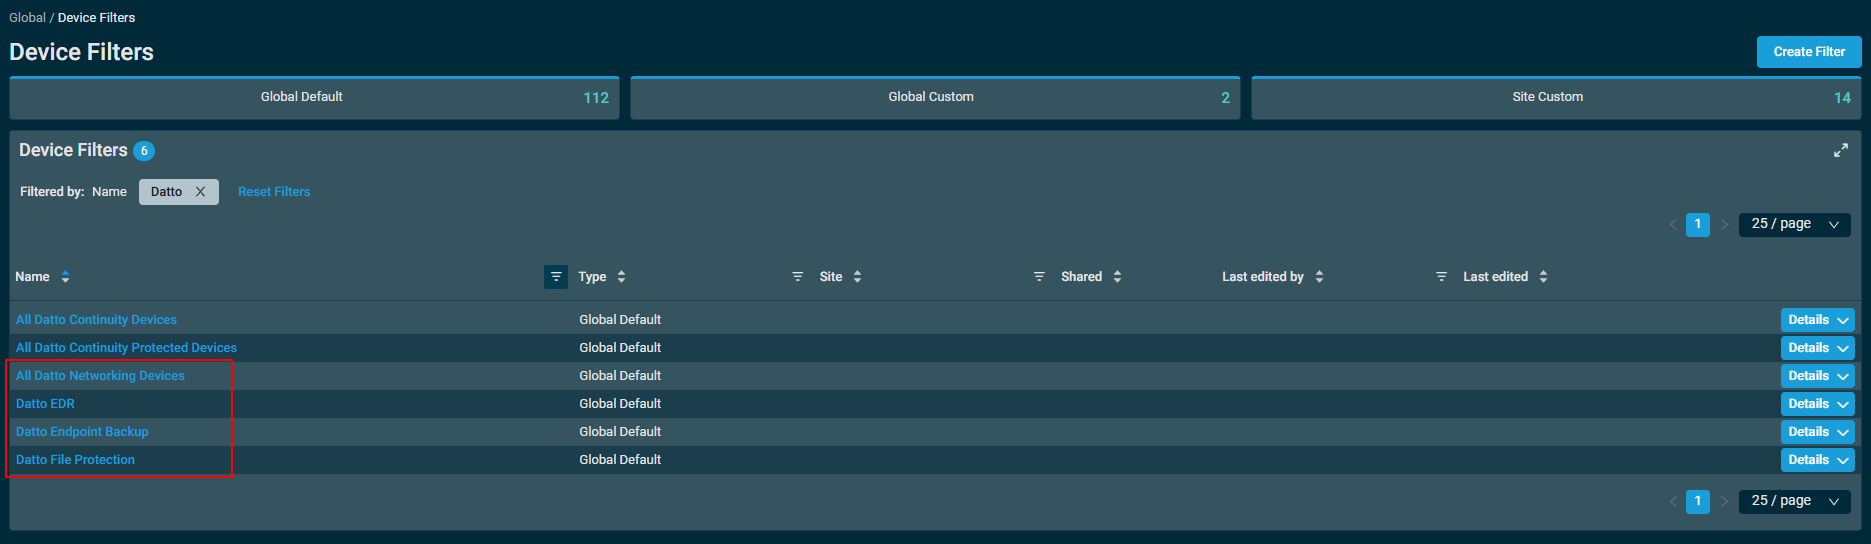Open the bottom 25 / page dropdown
This screenshot has width=1871, height=544.
[1794, 501]
